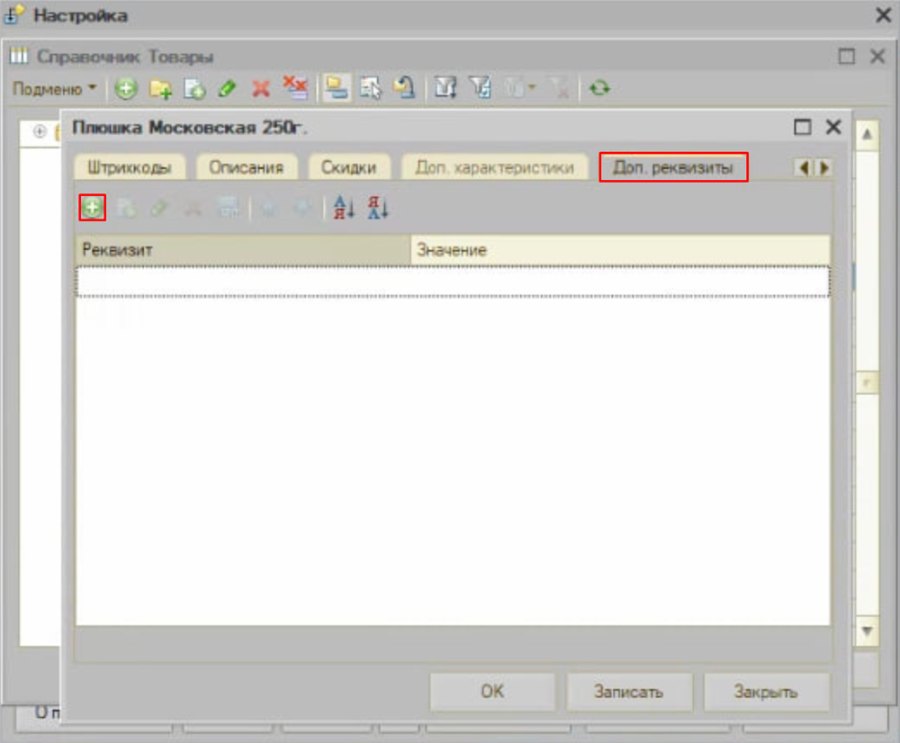The height and width of the screenshot is (743, 900).
Task: Copy item icon in Справочник Товары toolbar
Action: (194, 89)
